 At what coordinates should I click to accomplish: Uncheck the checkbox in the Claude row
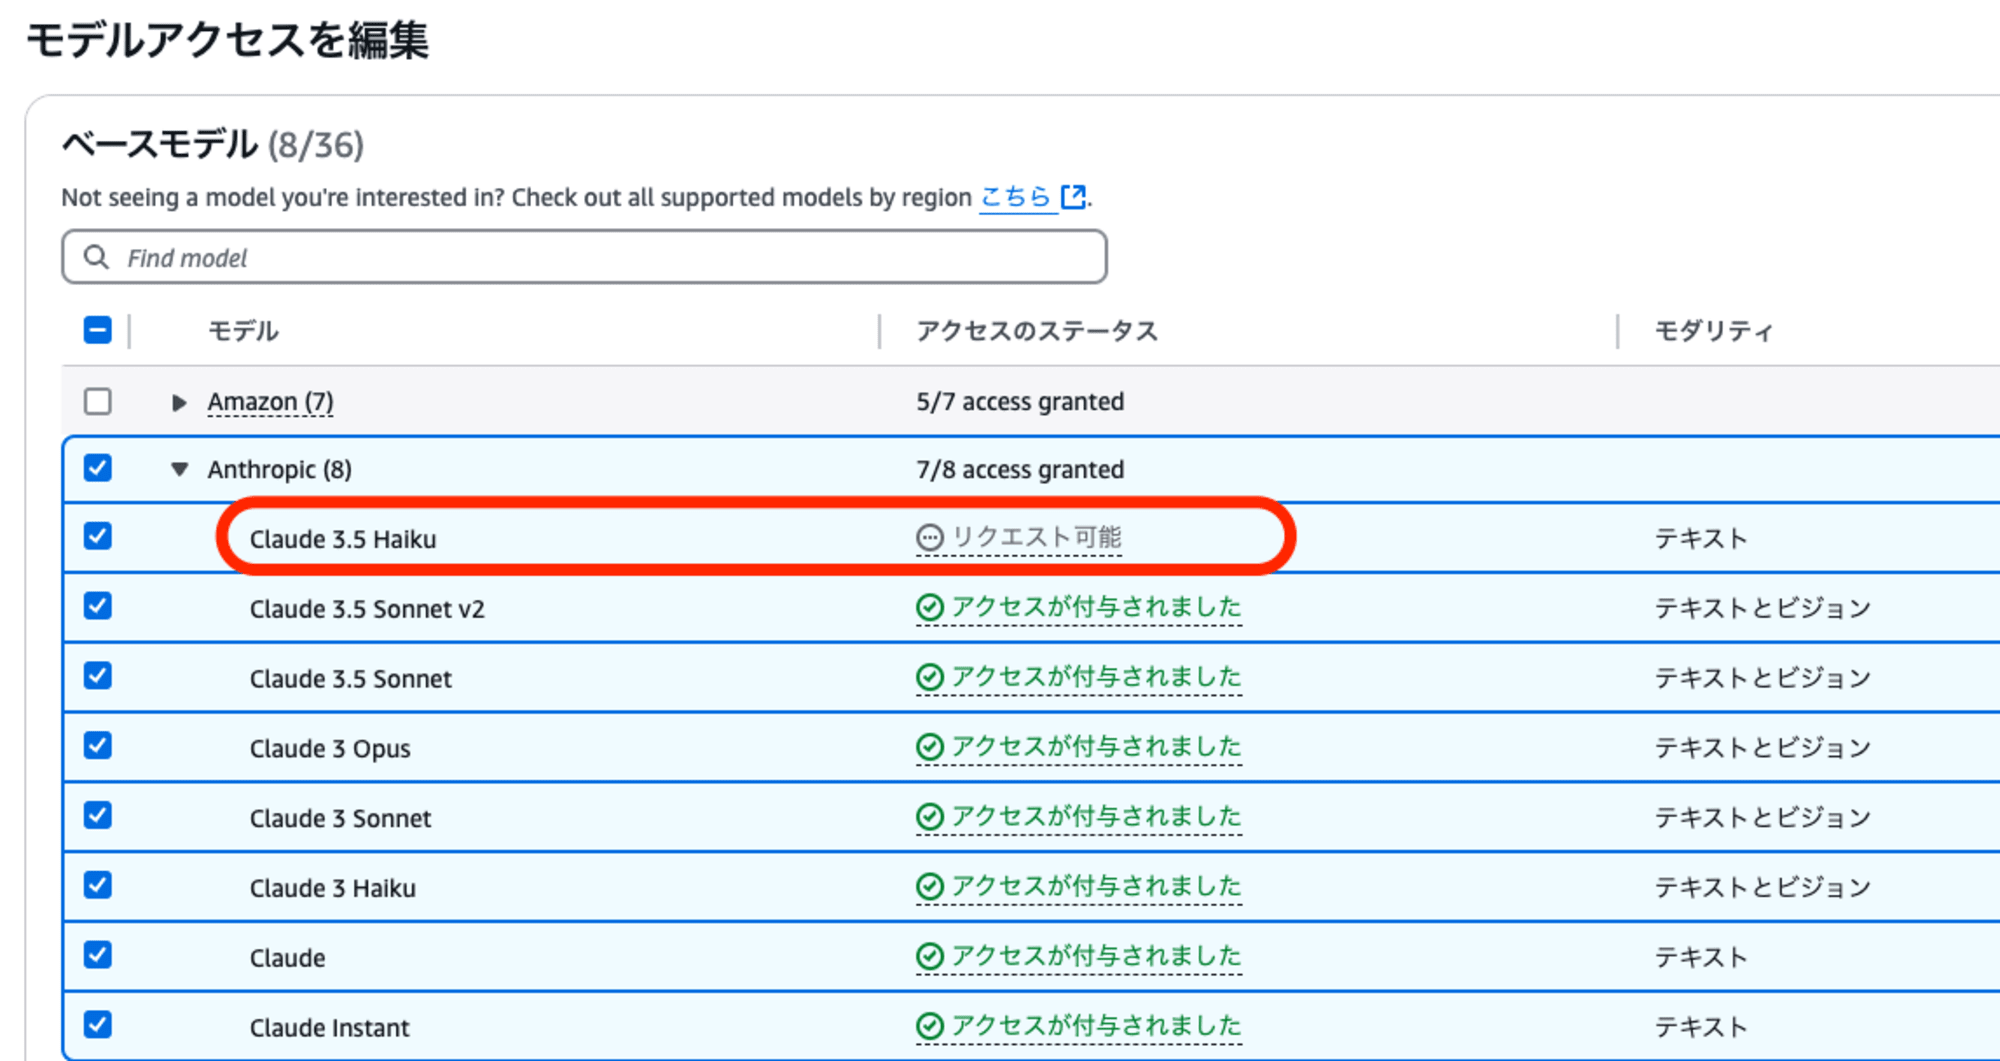pyautogui.click(x=98, y=955)
